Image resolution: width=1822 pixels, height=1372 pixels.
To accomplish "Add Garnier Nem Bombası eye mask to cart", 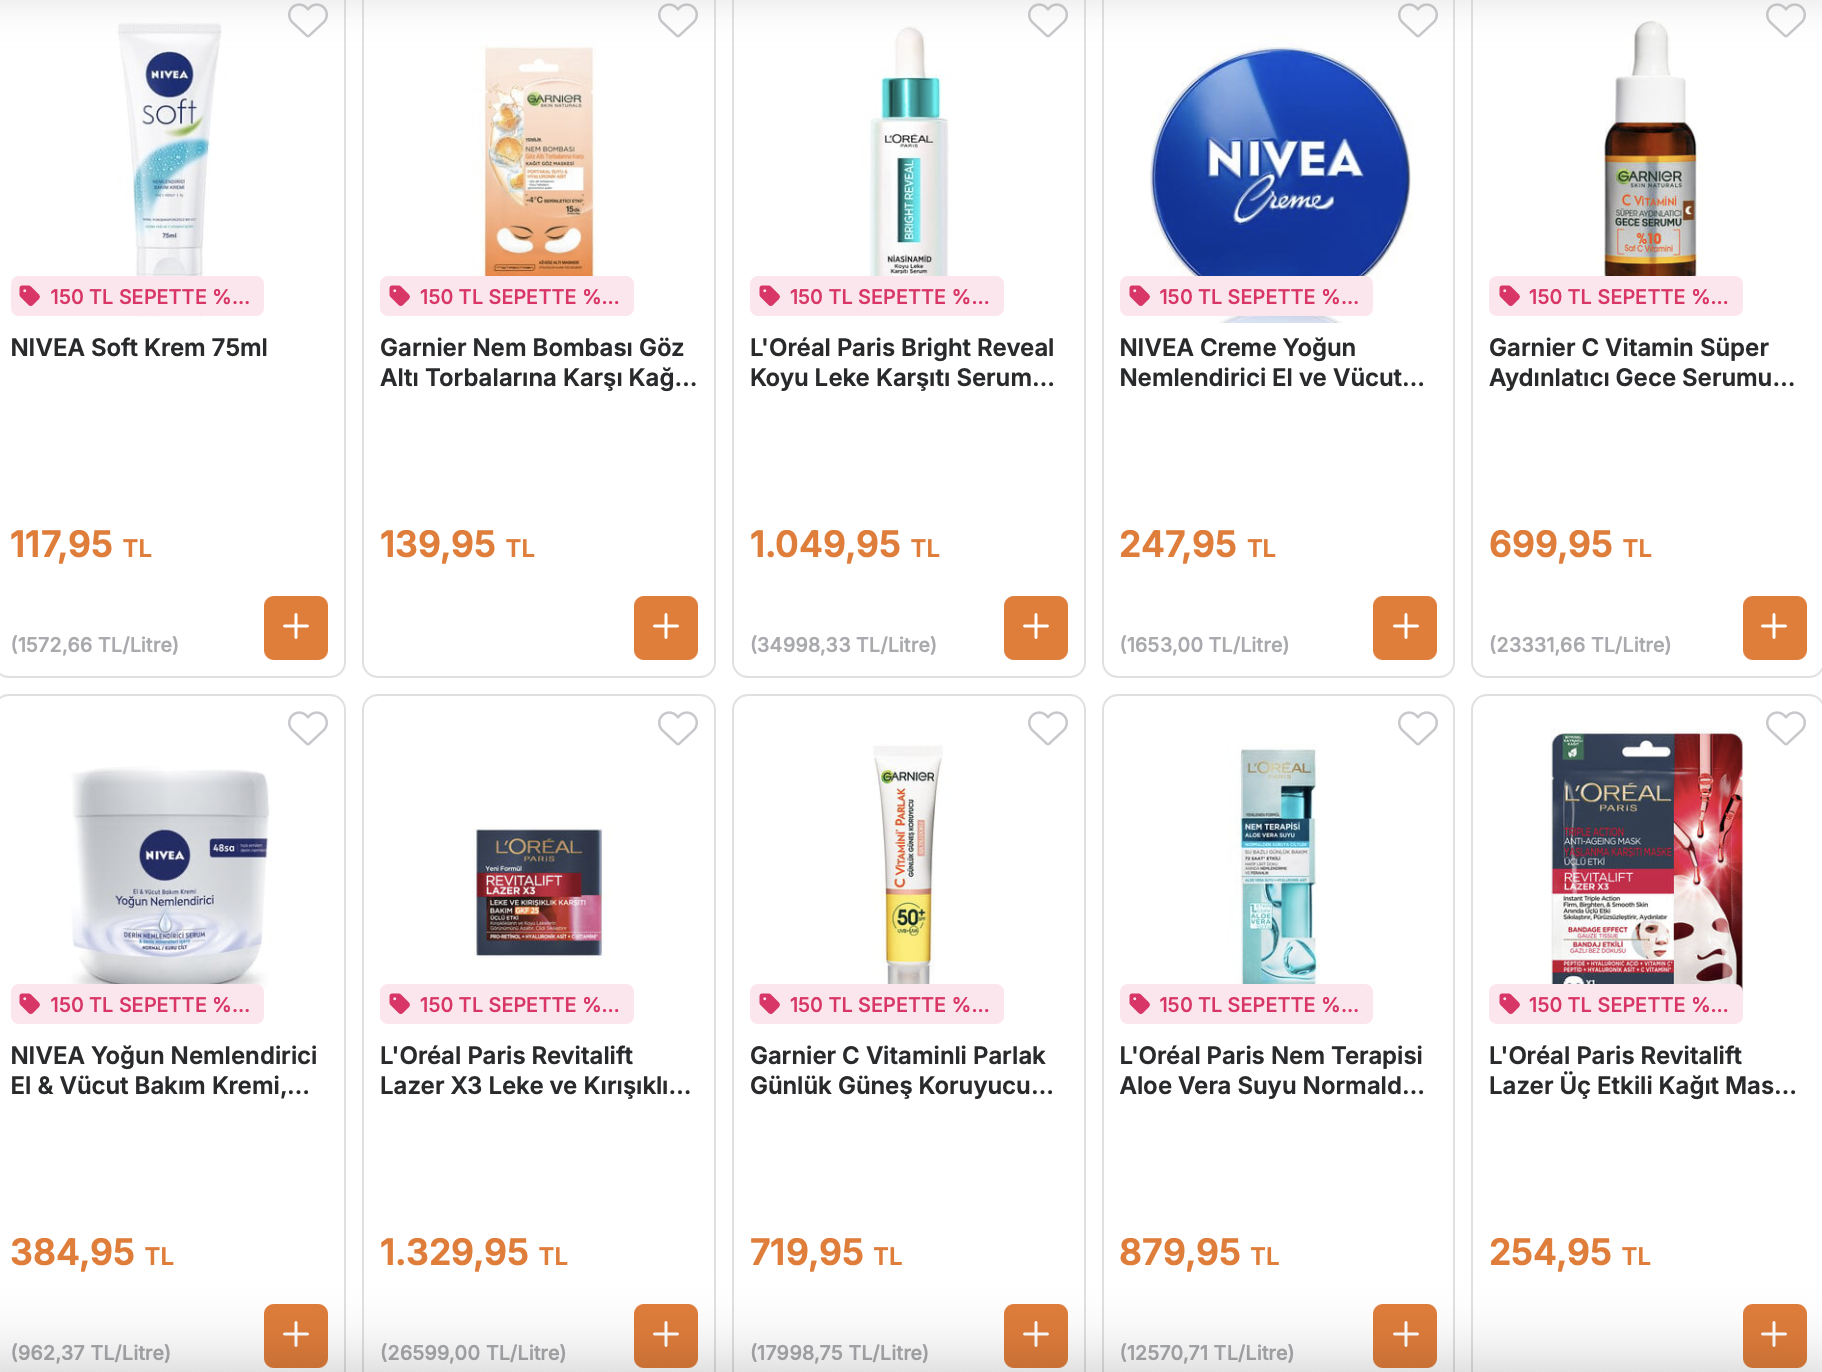I will (666, 628).
